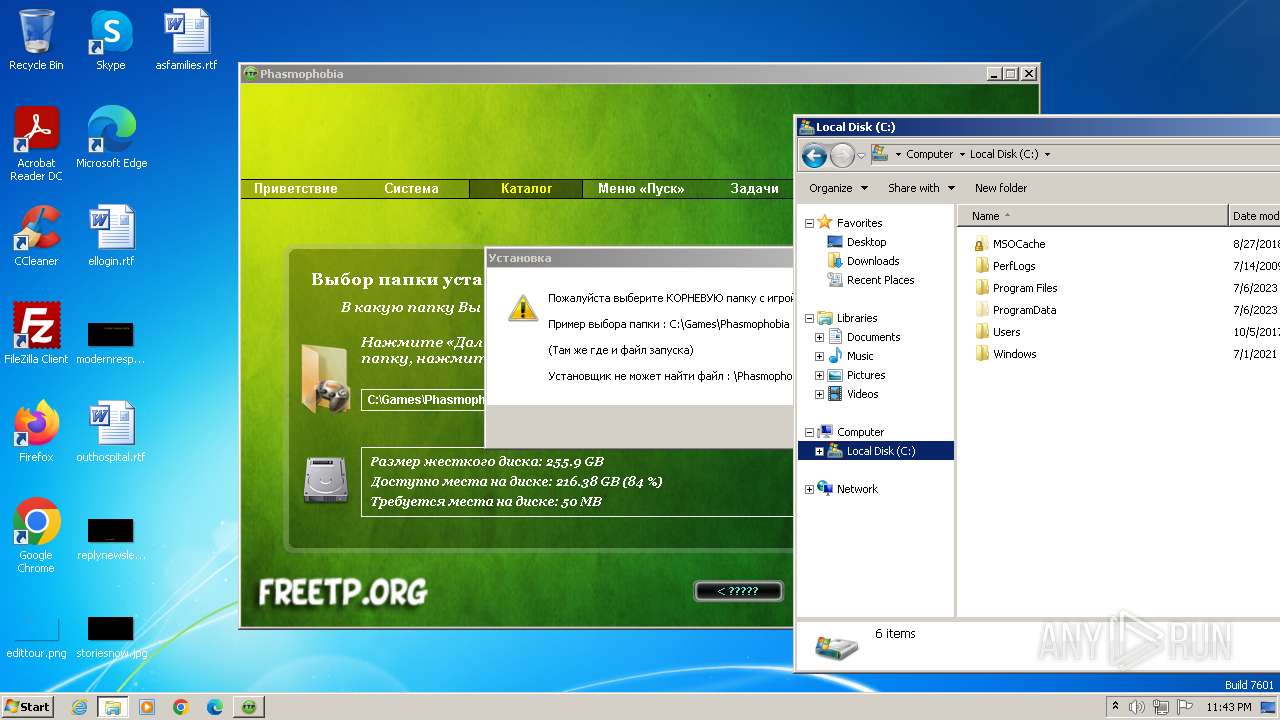This screenshot has height=720, width=1280.
Task: Expand the Videos library node
Action: tap(819, 394)
